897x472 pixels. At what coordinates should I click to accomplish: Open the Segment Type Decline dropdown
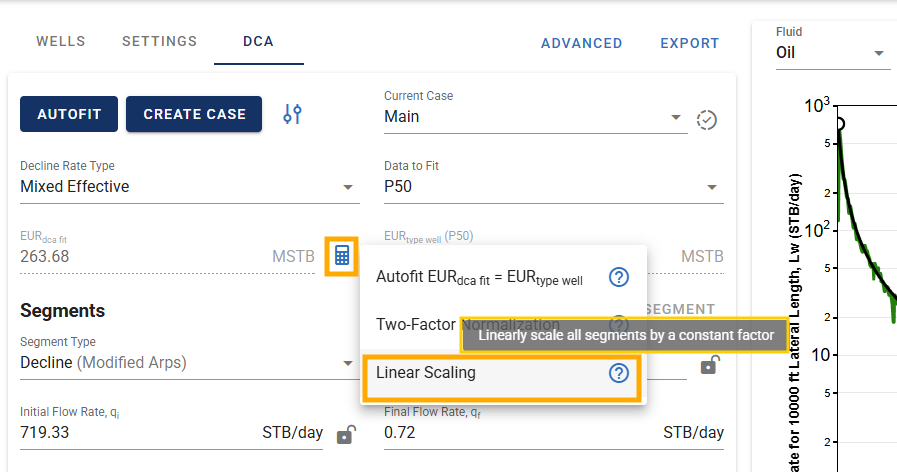tap(186, 363)
